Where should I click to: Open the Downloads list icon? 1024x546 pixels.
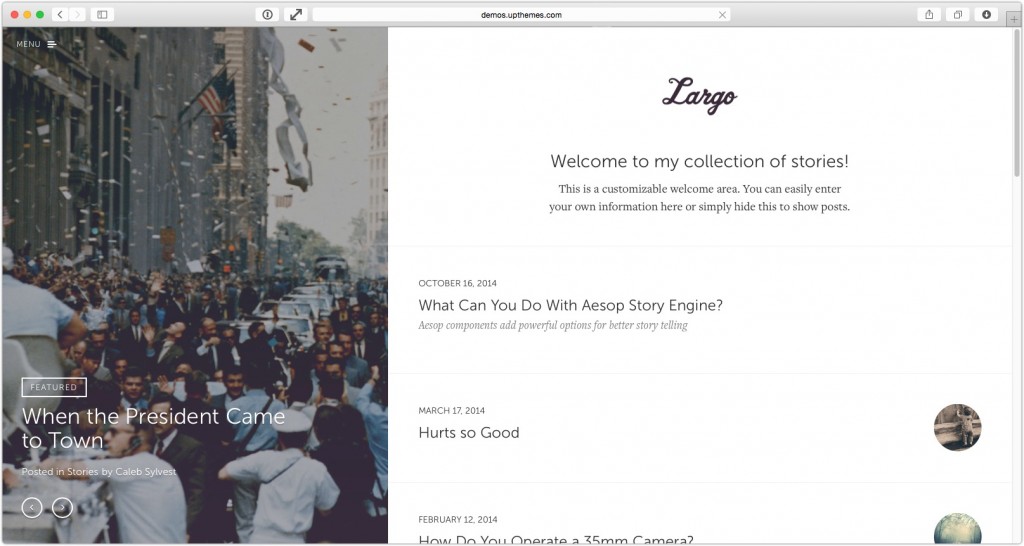986,14
